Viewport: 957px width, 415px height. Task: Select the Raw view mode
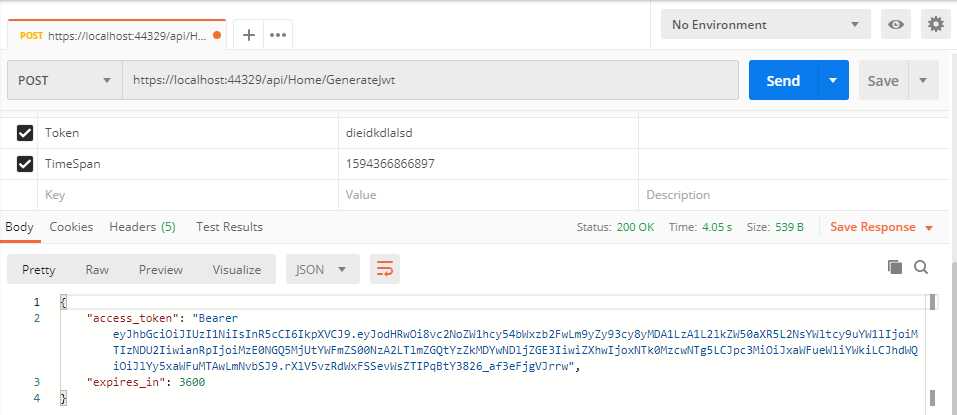[97, 269]
